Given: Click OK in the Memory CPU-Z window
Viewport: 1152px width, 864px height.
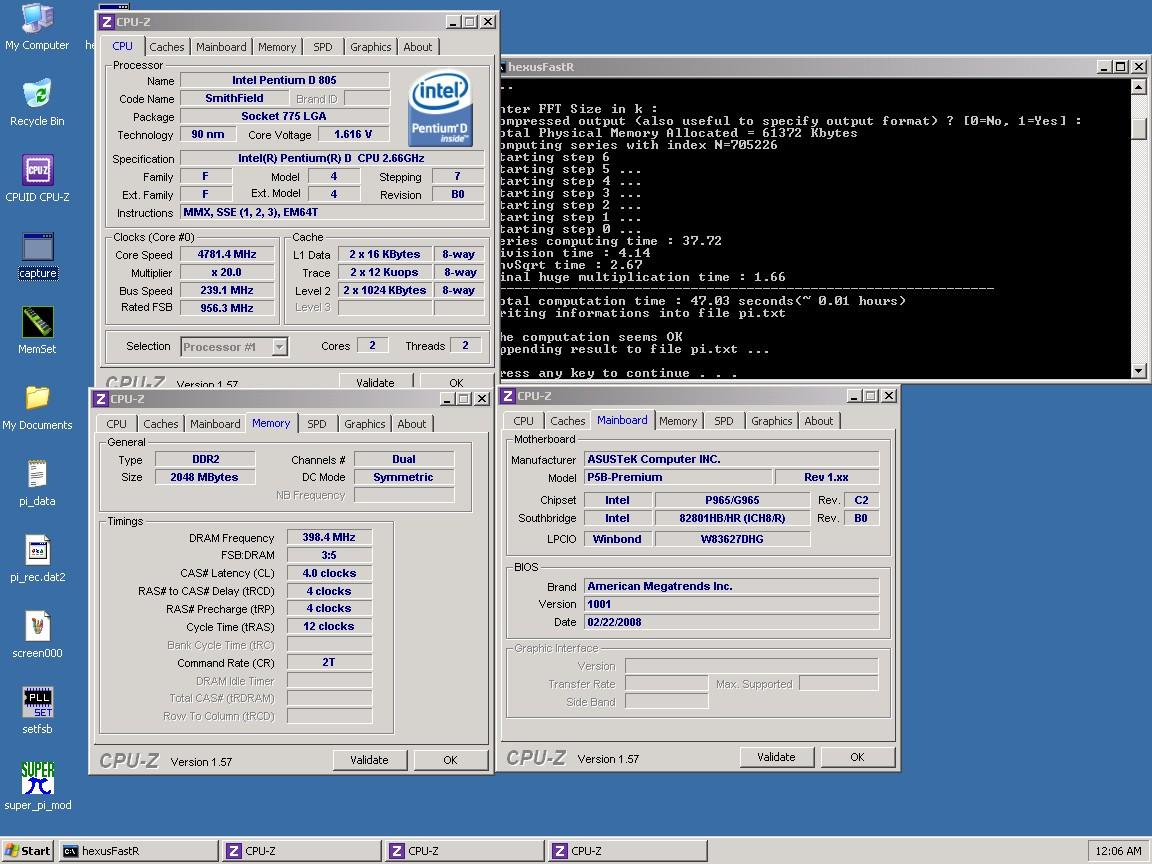Looking at the screenshot, I should (450, 760).
